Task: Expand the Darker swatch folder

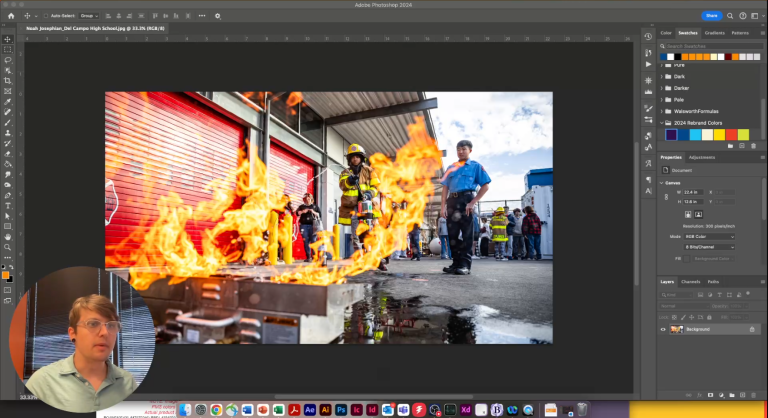Action: 662,88
